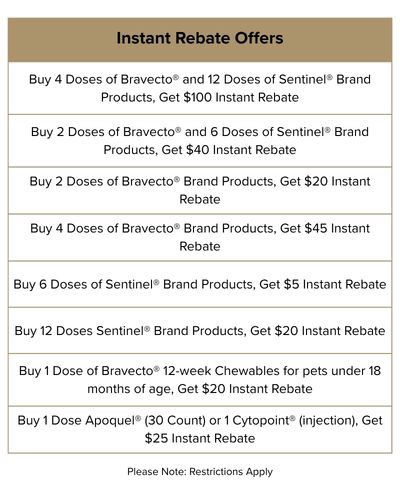Click the Please Note: Restrictions Apply text
Image resolution: width=400 pixels, height=500 pixels.
pyautogui.click(x=200, y=472)
